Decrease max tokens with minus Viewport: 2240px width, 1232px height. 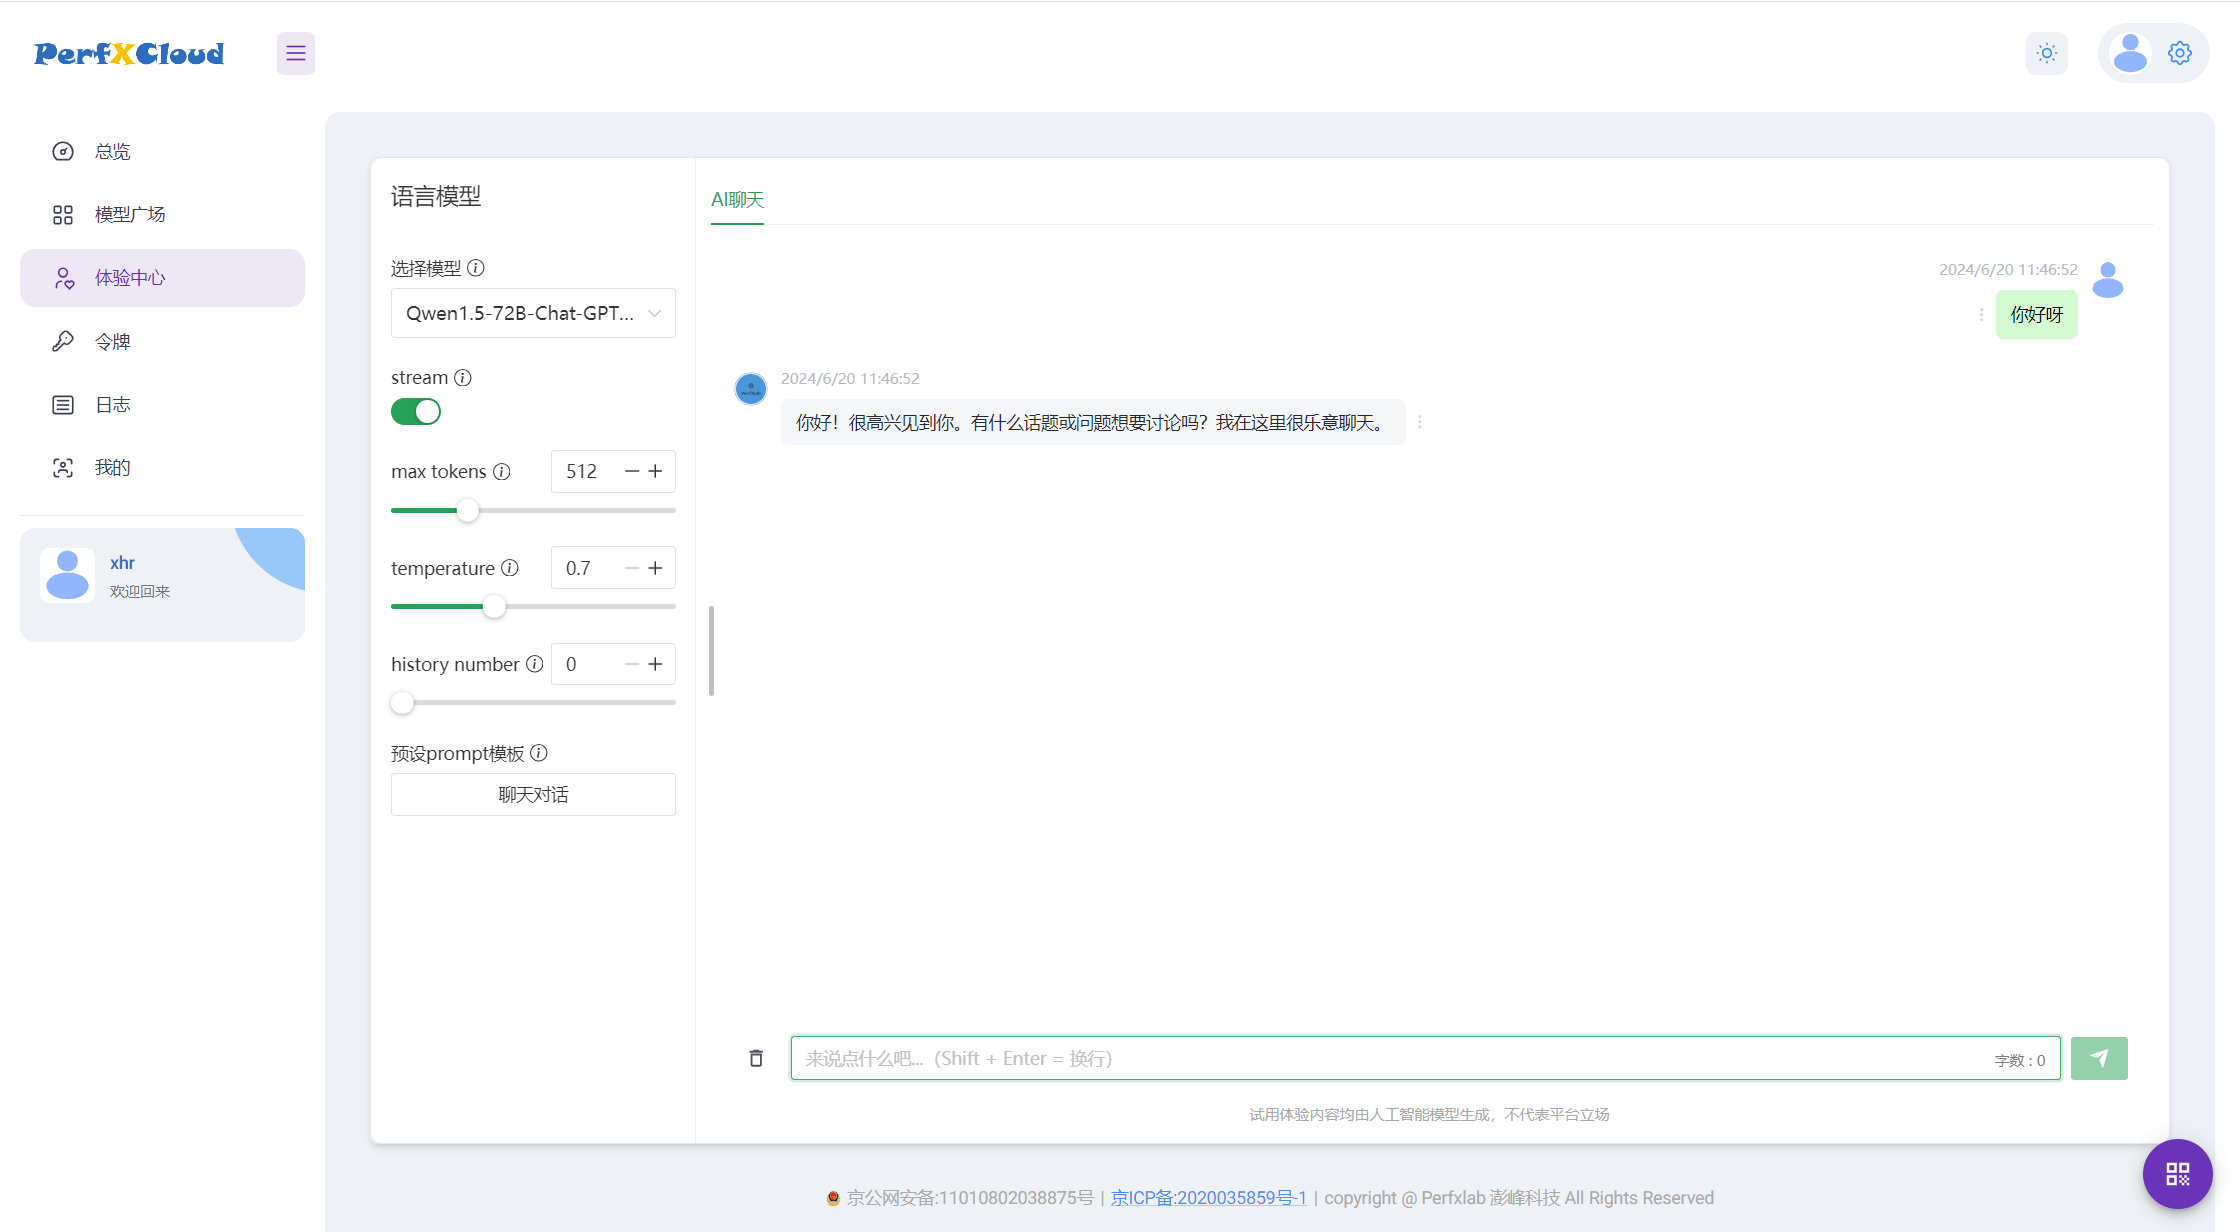[x=632, y=471]
